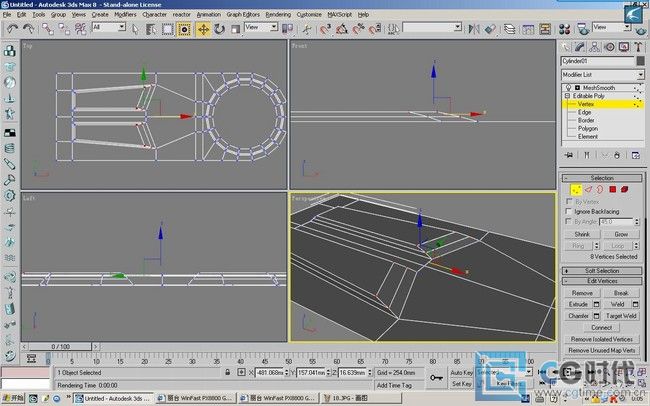The width and height of the screenshot is (650, 406).
Task: Click the Redo arrow in the main toolbar
Action: tap(29, 29)
